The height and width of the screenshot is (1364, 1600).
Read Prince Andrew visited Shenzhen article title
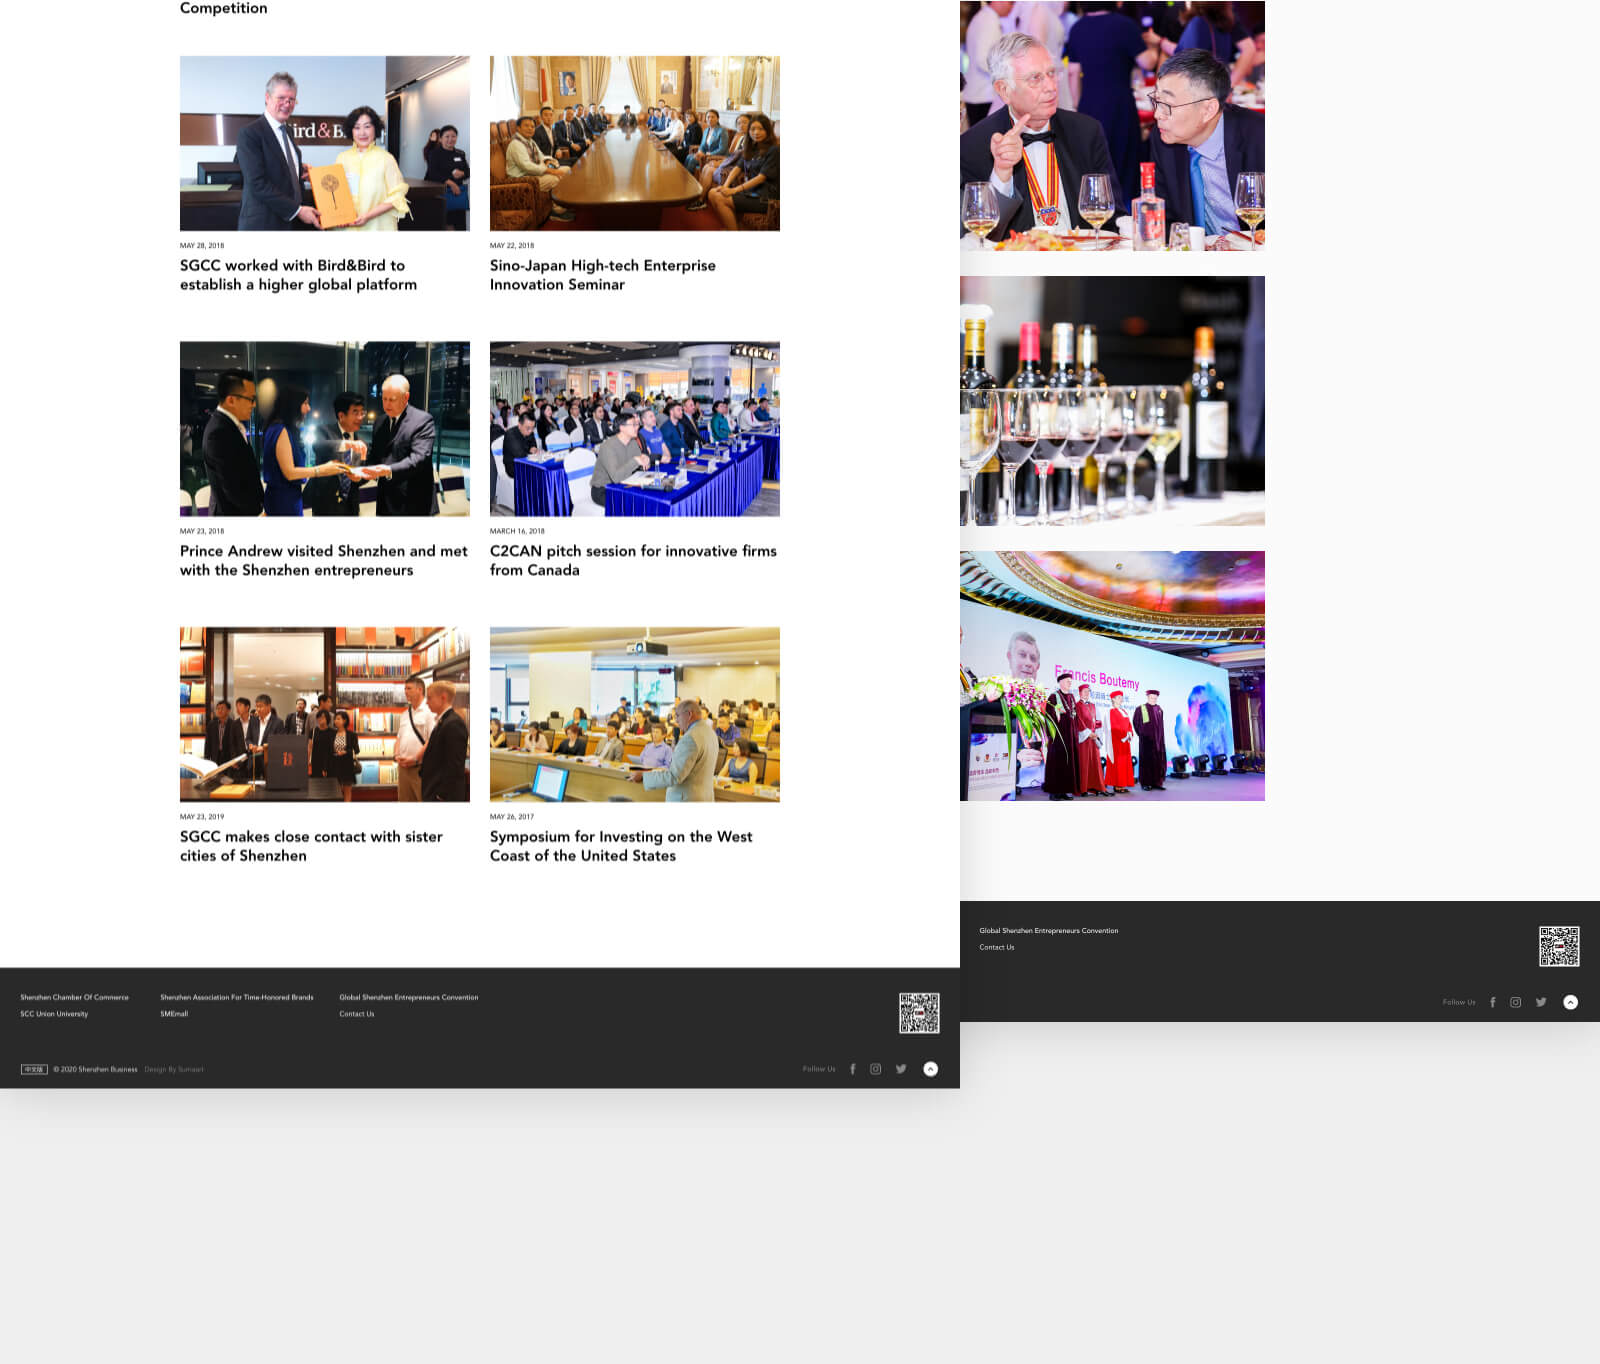323,560
